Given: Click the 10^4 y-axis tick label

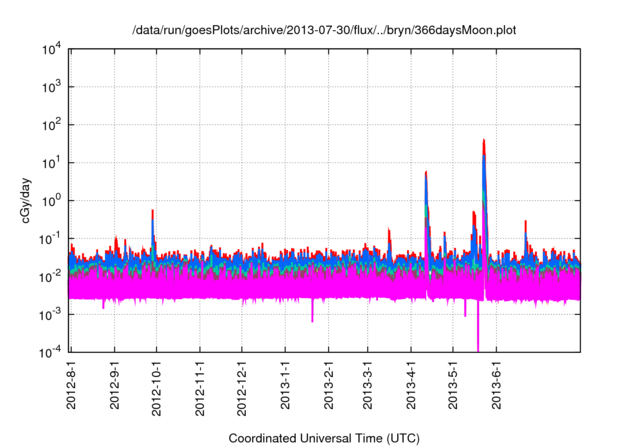Looking at the screenshot, I should (49, 49).
